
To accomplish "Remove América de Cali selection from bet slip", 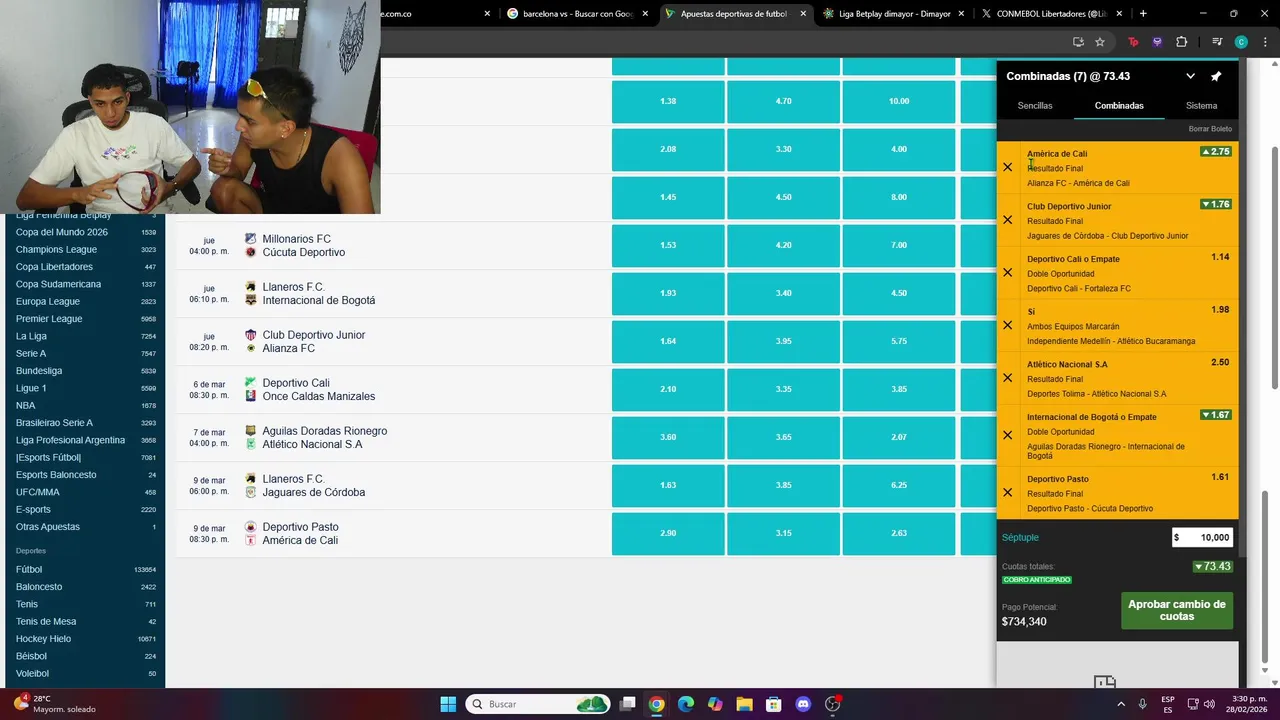I will coord(1007,167).
